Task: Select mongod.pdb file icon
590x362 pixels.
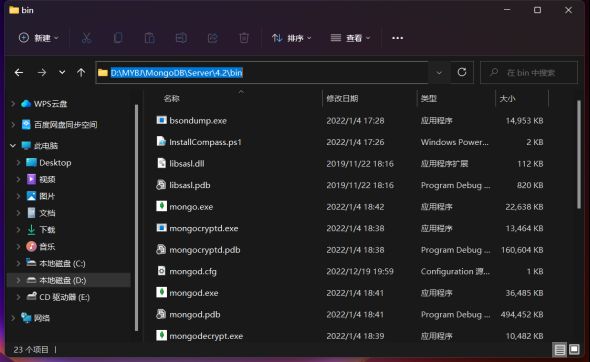Action: click(x=161, y=314)
